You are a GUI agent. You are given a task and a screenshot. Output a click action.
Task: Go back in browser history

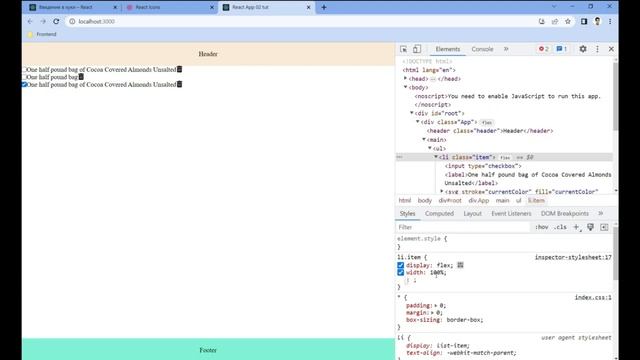pyautogui.click(x=30, y=21)
